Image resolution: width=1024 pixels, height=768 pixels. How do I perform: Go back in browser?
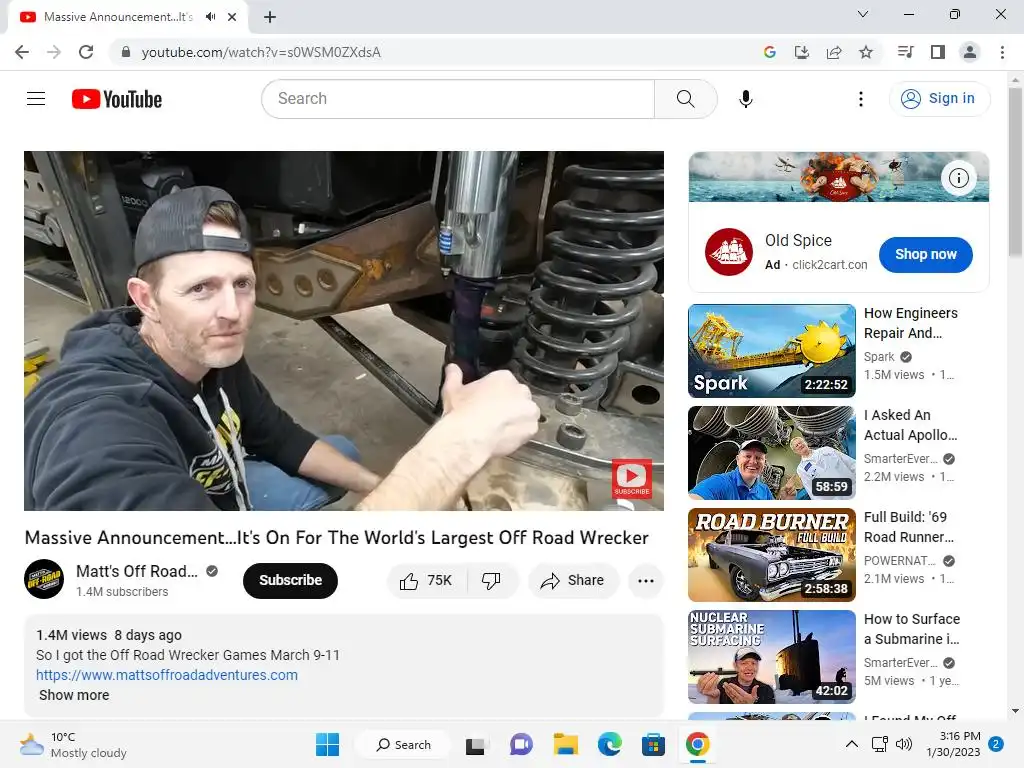pos(22,52)
